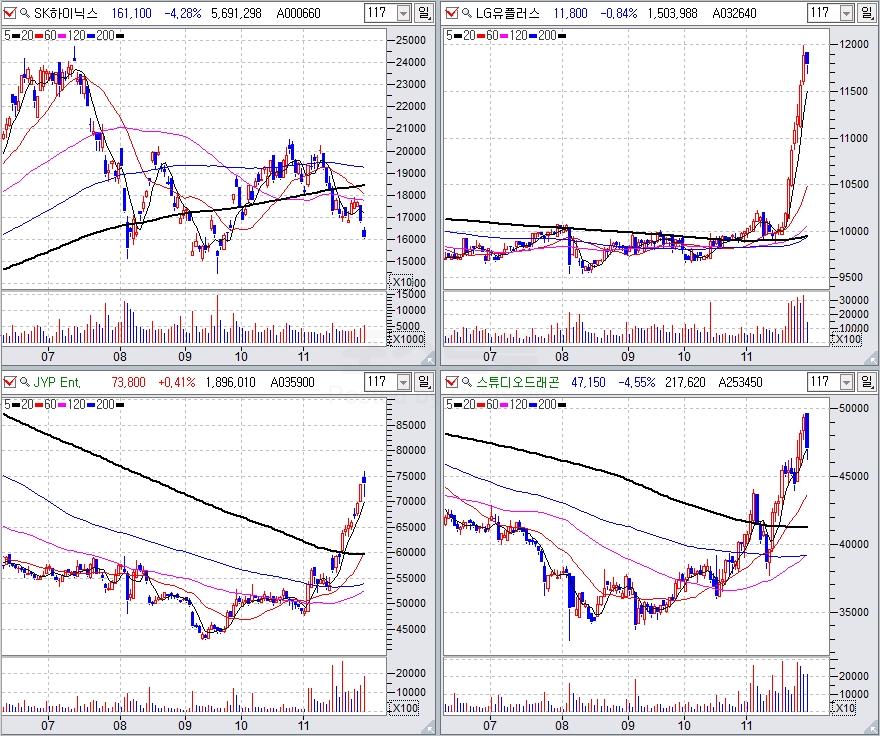880x736 pixels.
Task: Open the 117 dropdown on JYP Ent. chart
Action: click(x=403, y=381)
